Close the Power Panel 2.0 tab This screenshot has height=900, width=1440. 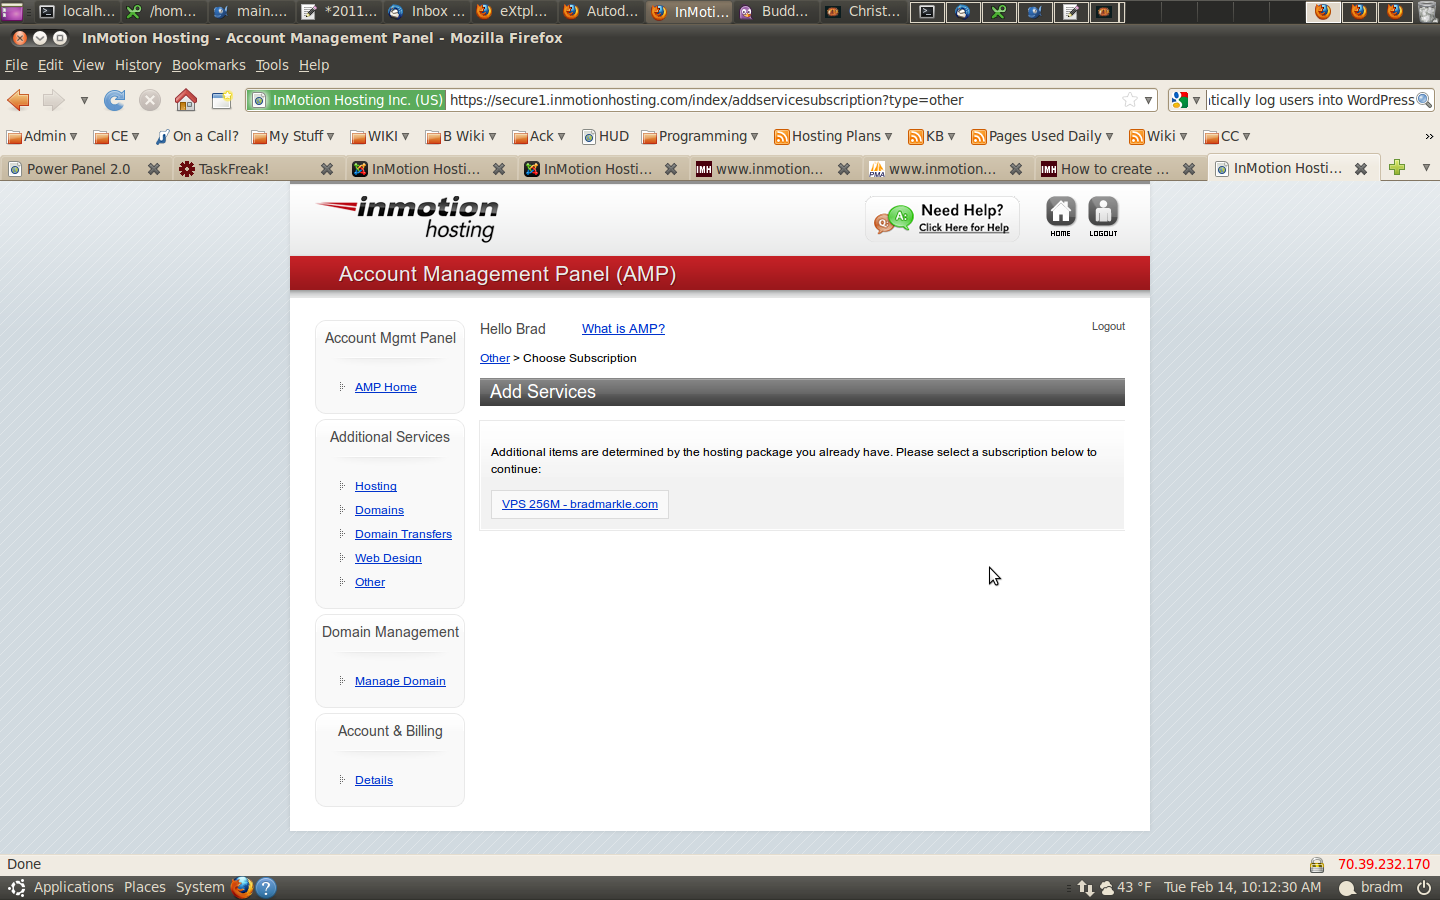[154, 169]
